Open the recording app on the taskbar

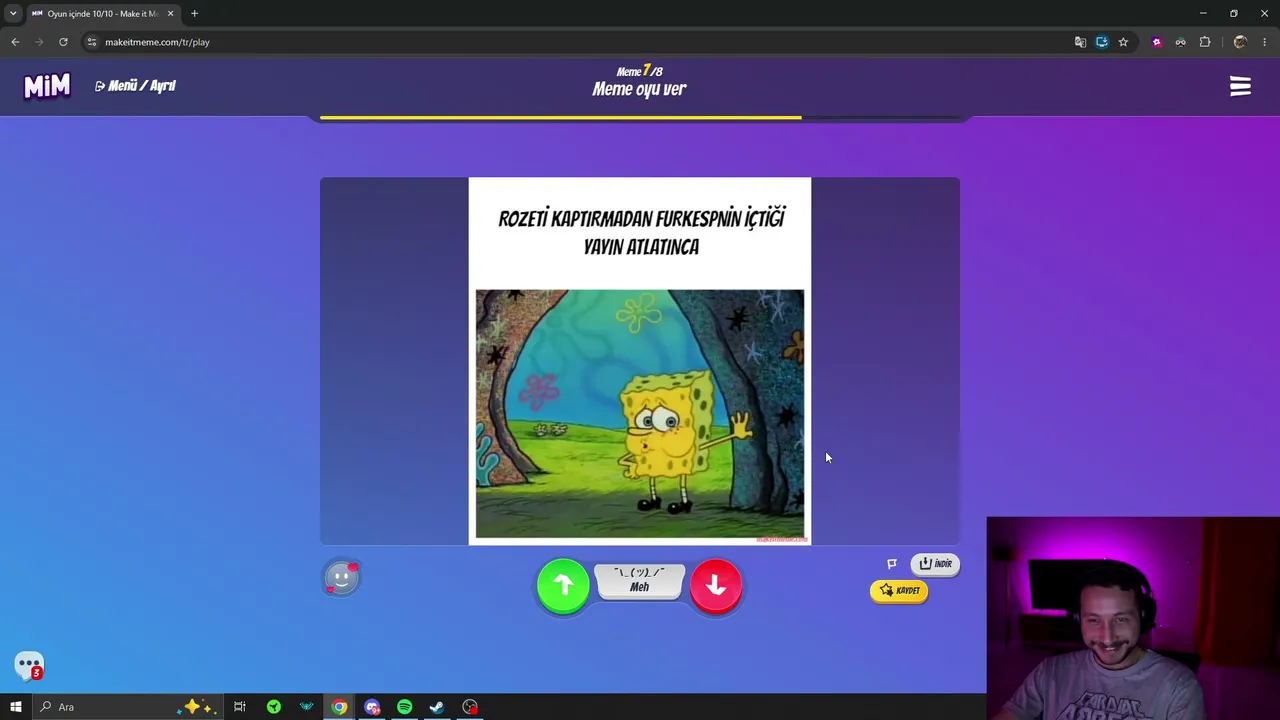point(470,707)
